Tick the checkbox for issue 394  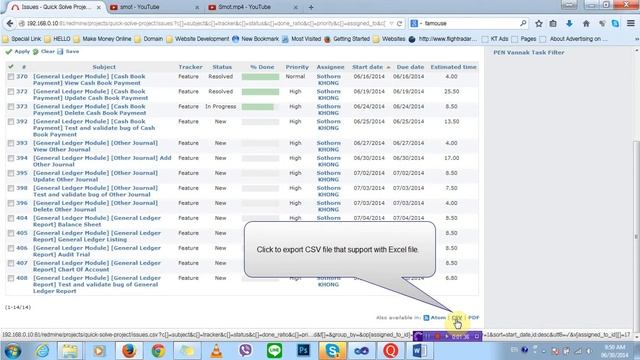[x=11, y=158]
